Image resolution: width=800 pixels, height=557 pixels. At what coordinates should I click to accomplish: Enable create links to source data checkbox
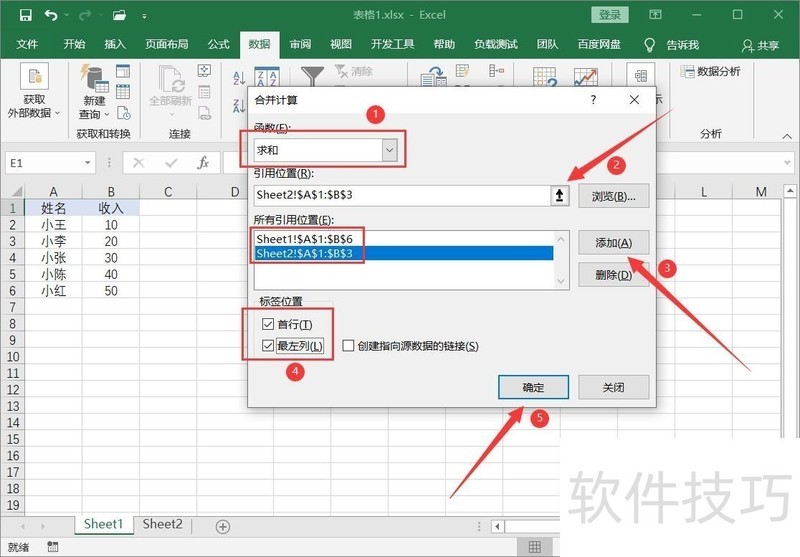point(348,346)
